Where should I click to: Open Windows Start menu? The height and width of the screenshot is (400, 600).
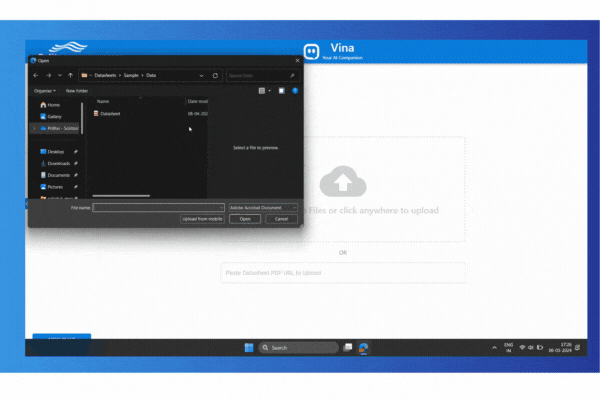249,347
